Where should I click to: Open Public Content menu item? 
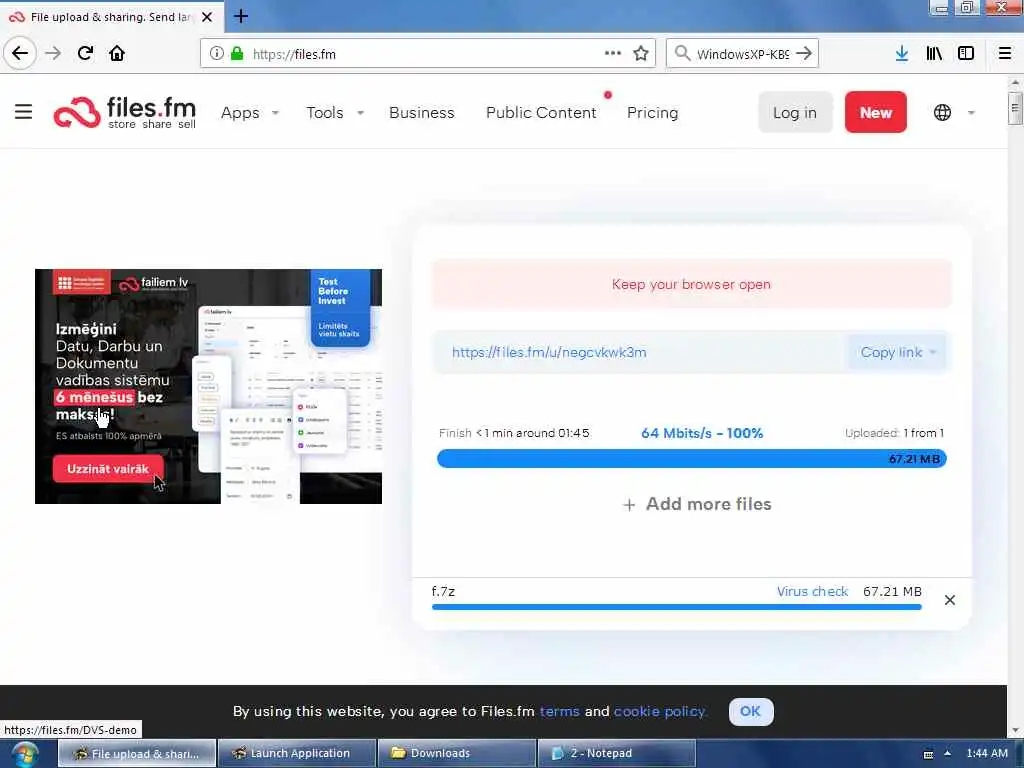tap(541, 112)
